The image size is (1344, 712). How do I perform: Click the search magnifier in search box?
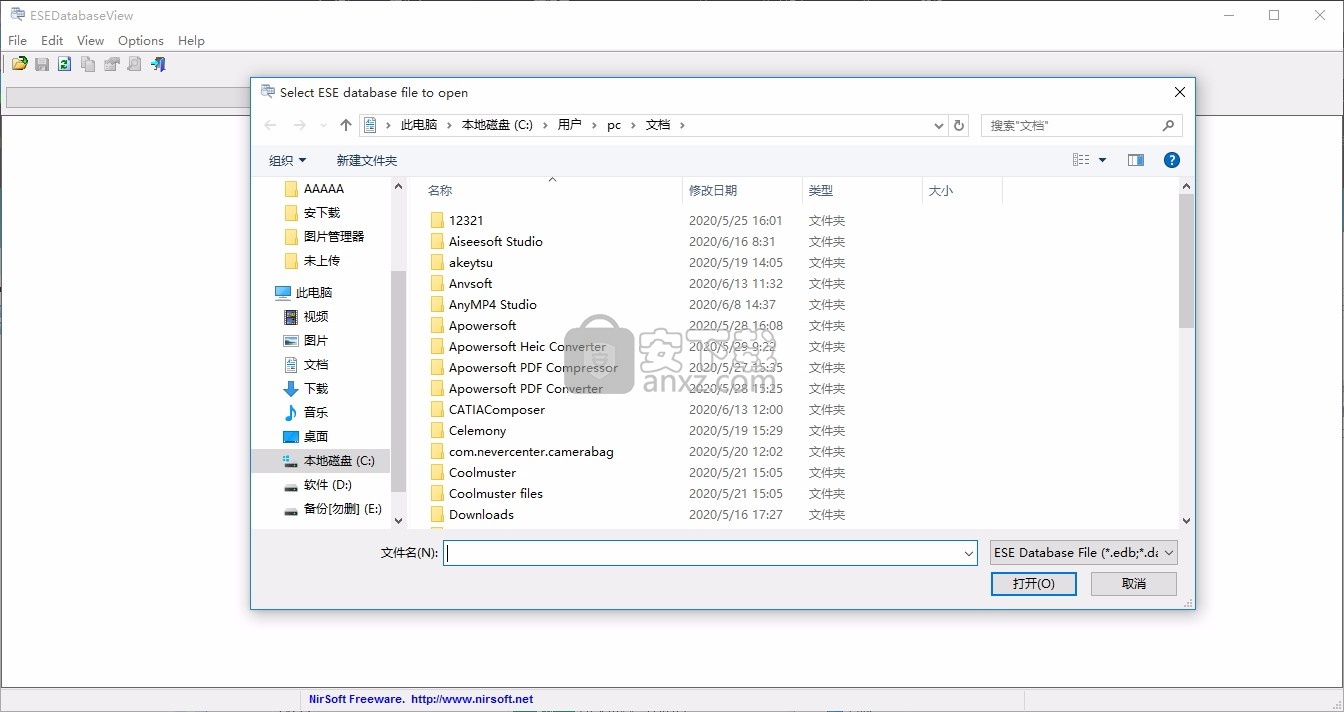[x=1168, y=125]
